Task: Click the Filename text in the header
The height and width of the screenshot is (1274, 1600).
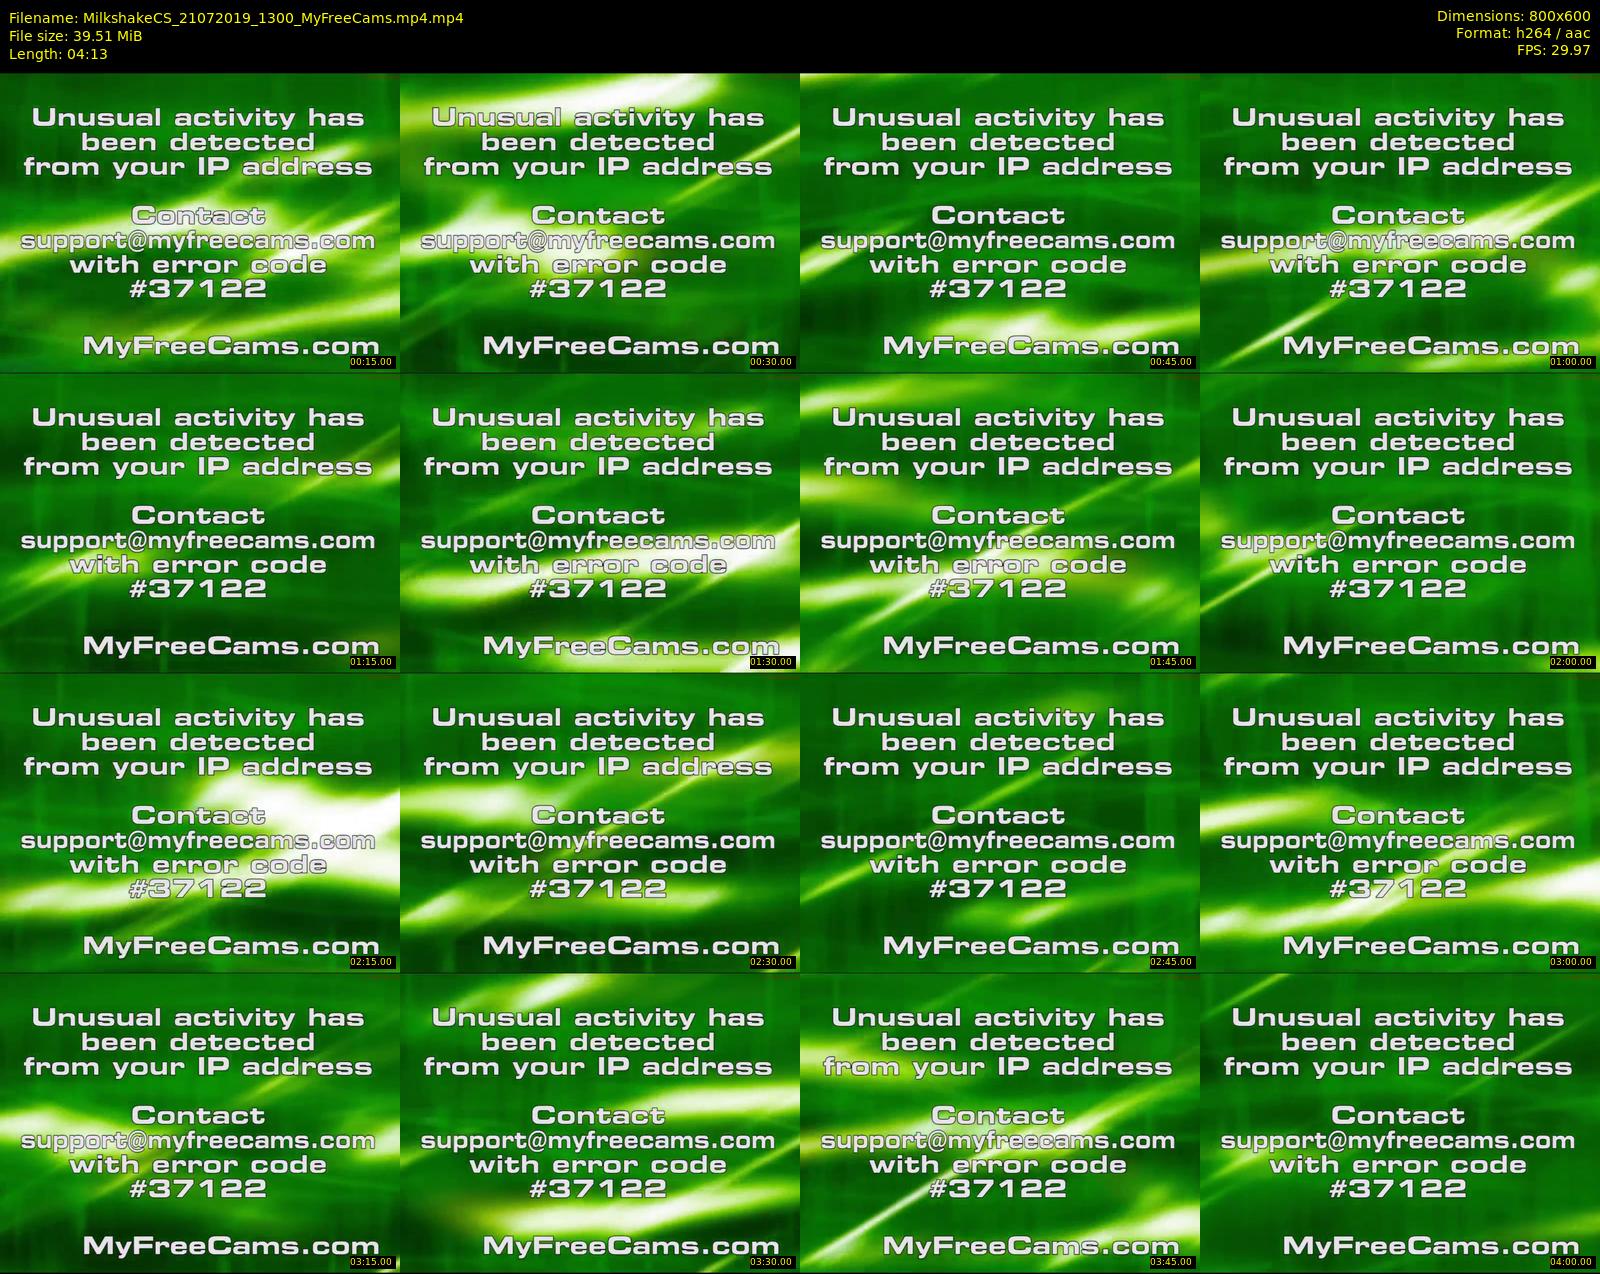Action: tap(236, 18)
